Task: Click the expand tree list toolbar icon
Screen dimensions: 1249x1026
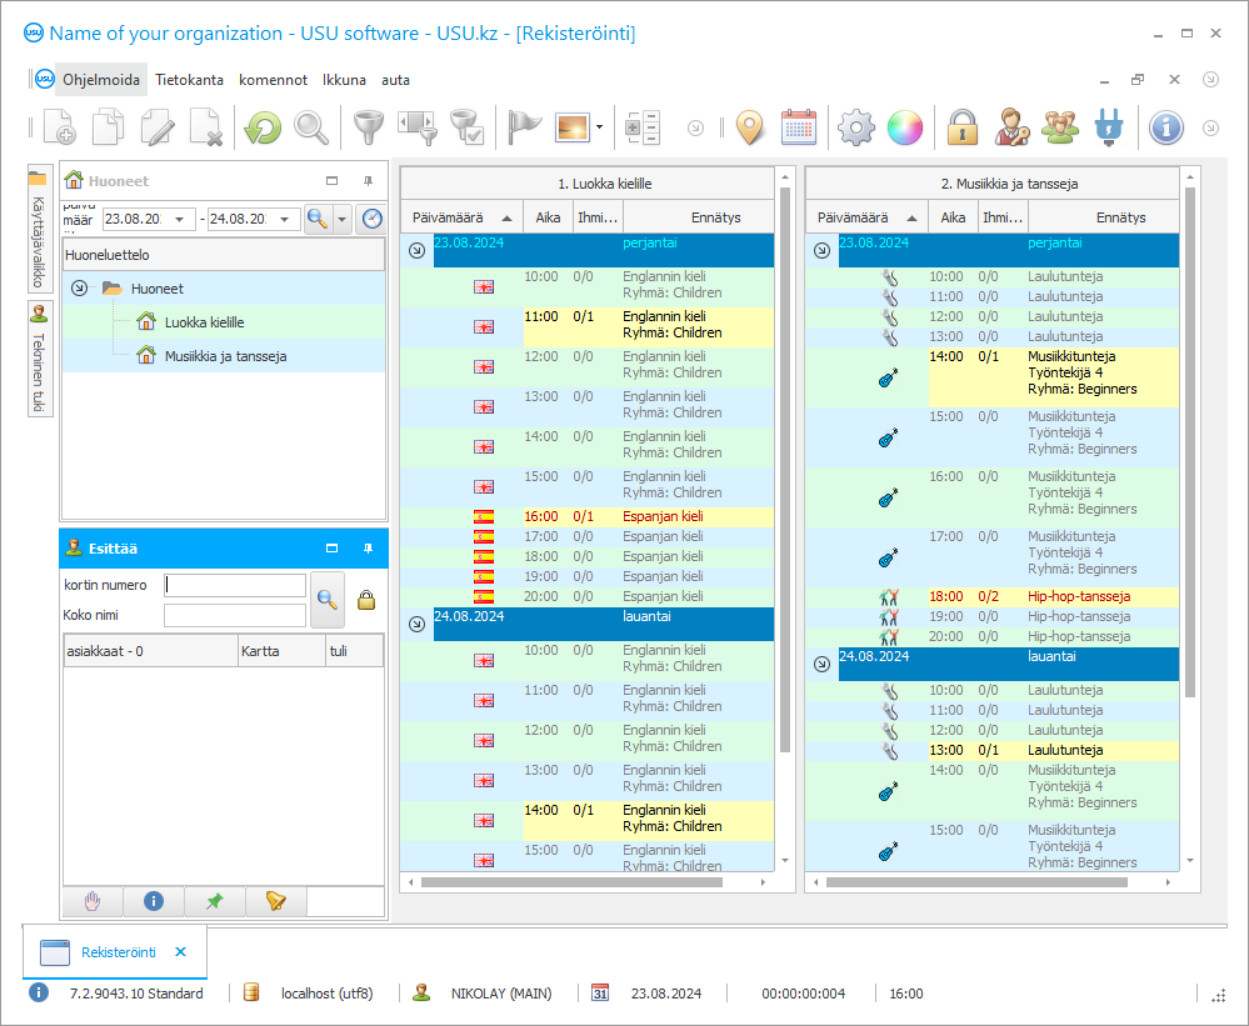Action: point(642,128)
